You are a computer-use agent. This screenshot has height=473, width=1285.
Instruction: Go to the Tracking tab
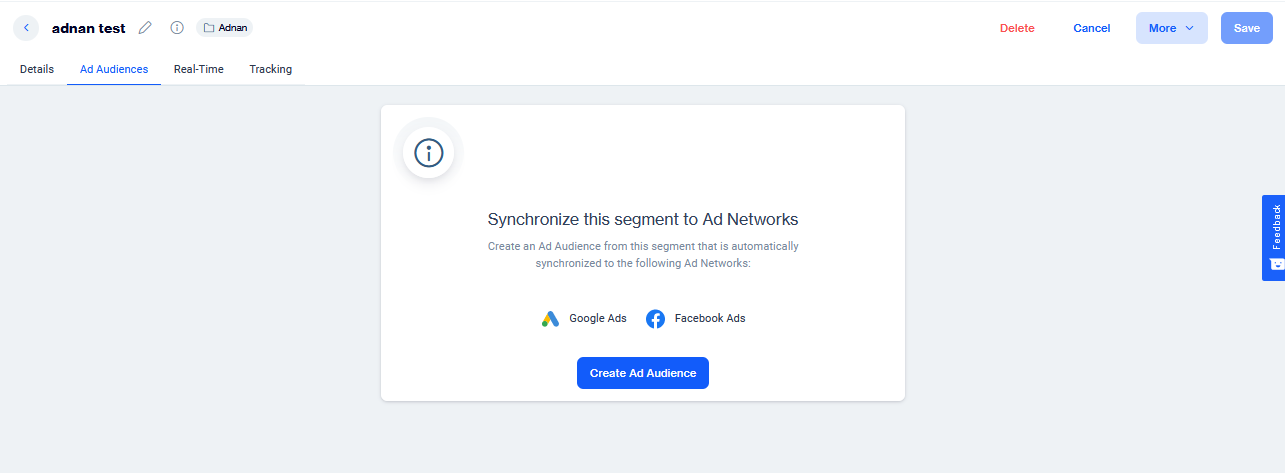271,69
